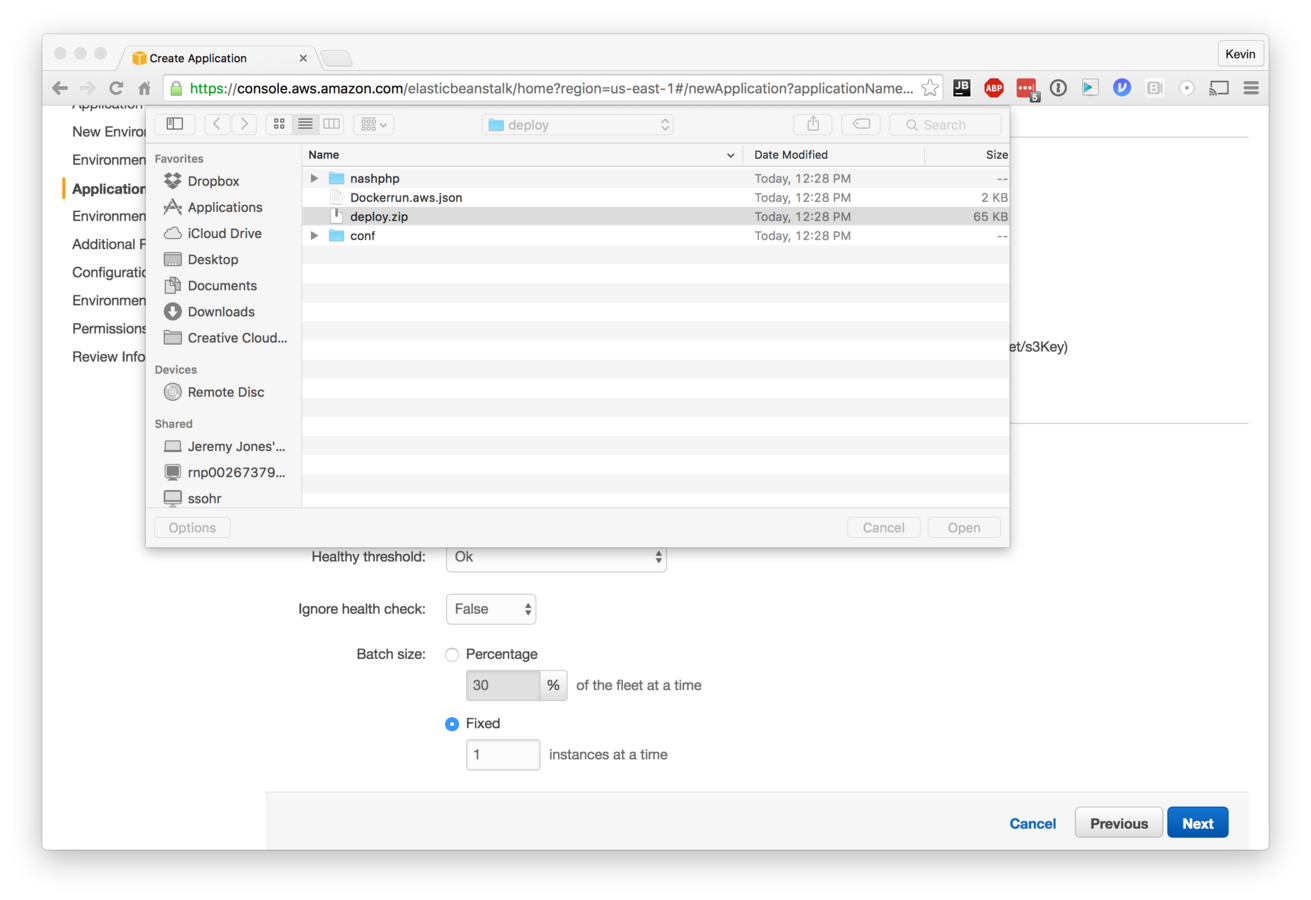This screenshot has width=1311, height=900.
Task: Open iCloud Drive in sidebar
Action: tap(224, 233)
